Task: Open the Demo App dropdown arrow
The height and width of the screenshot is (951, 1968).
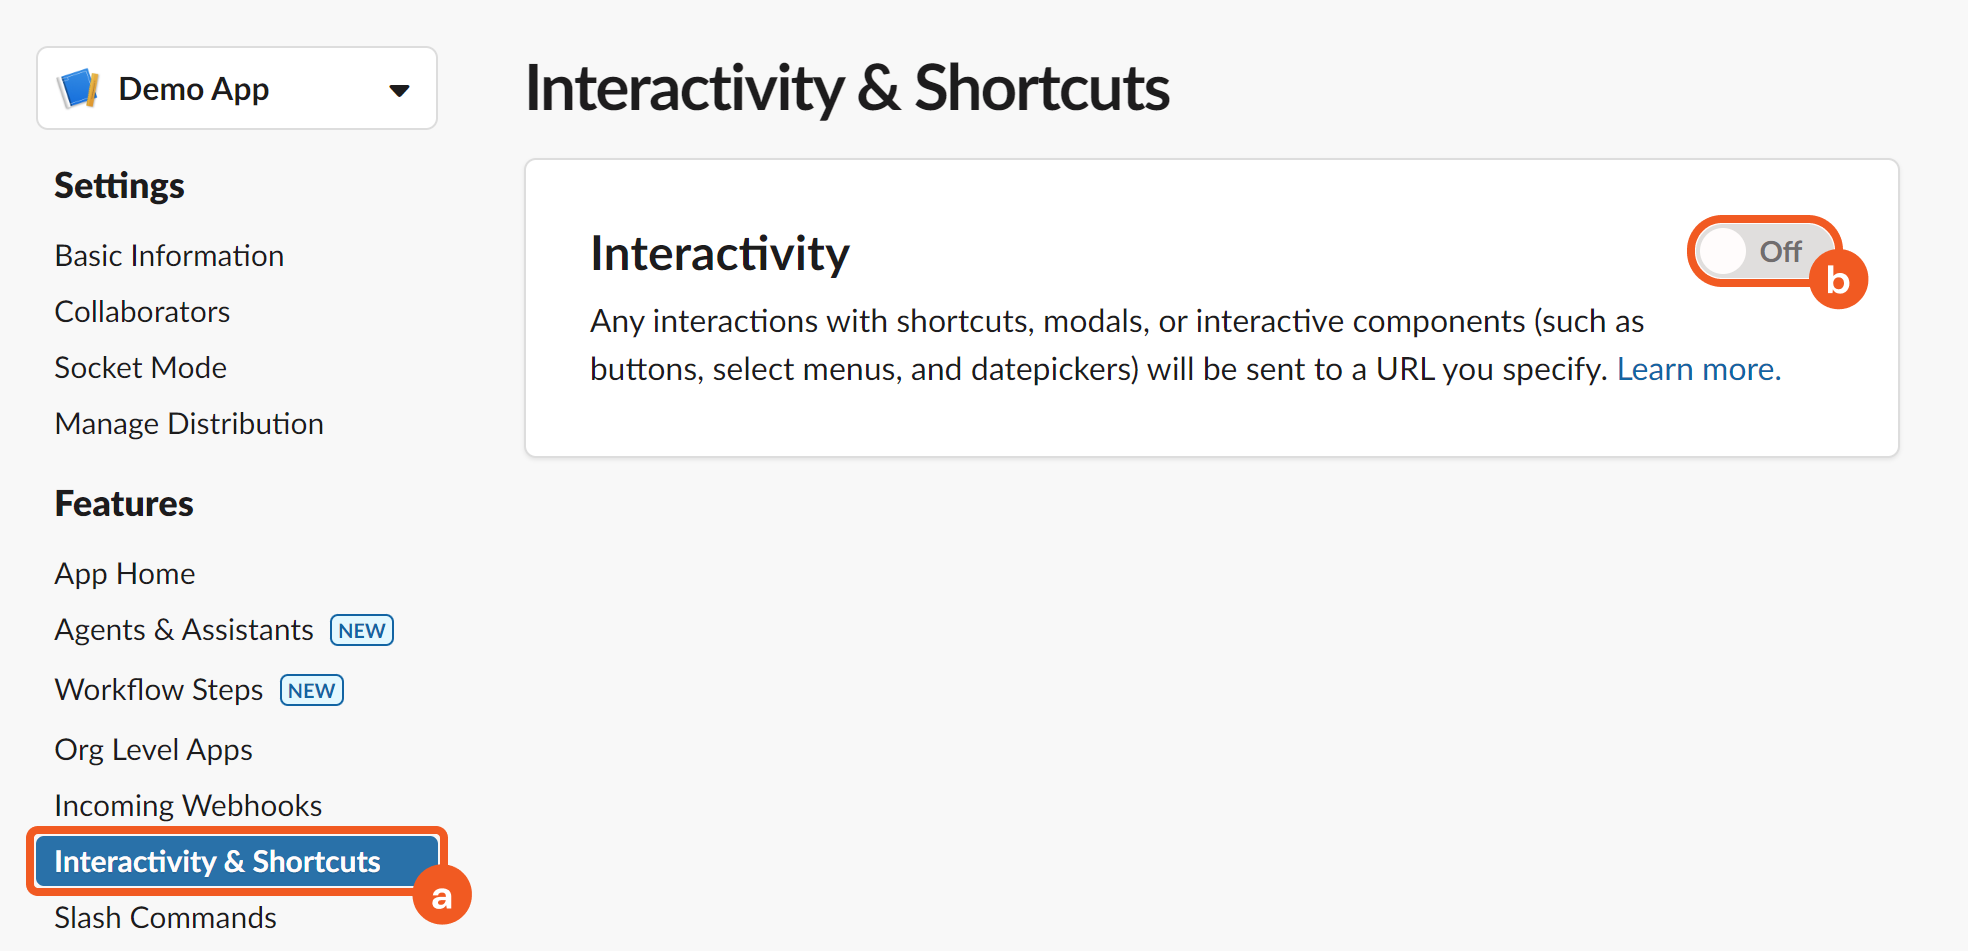Action: point(399,90)
